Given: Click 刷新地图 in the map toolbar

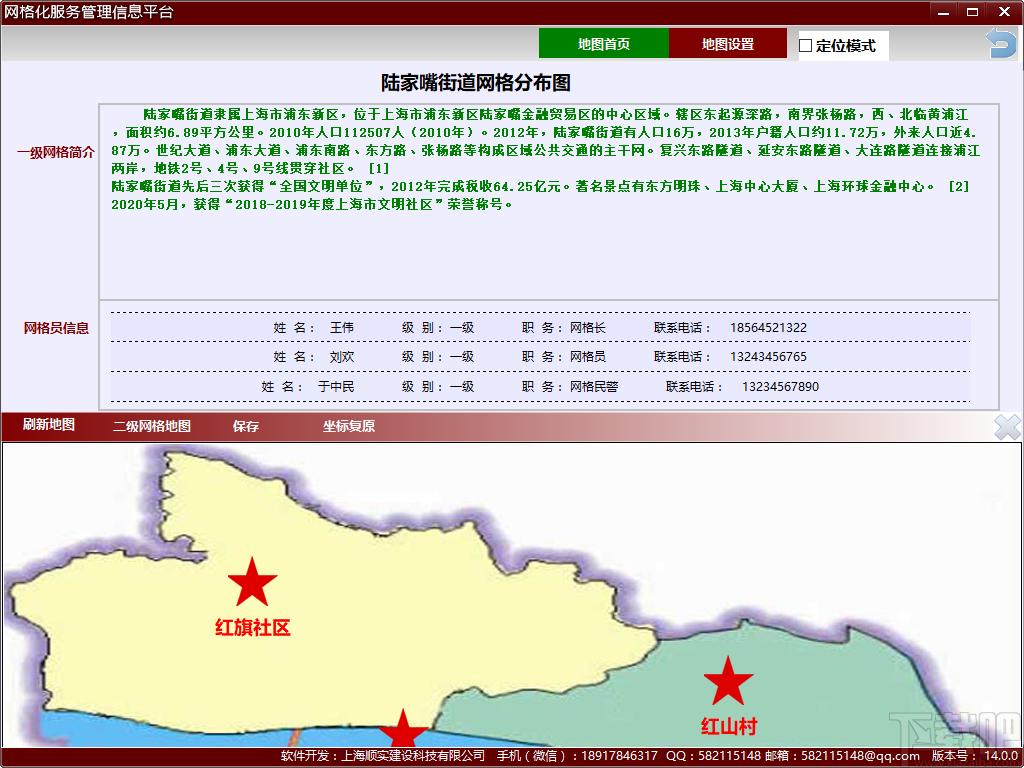Looking at the screenshot, I should click(49, 425).
